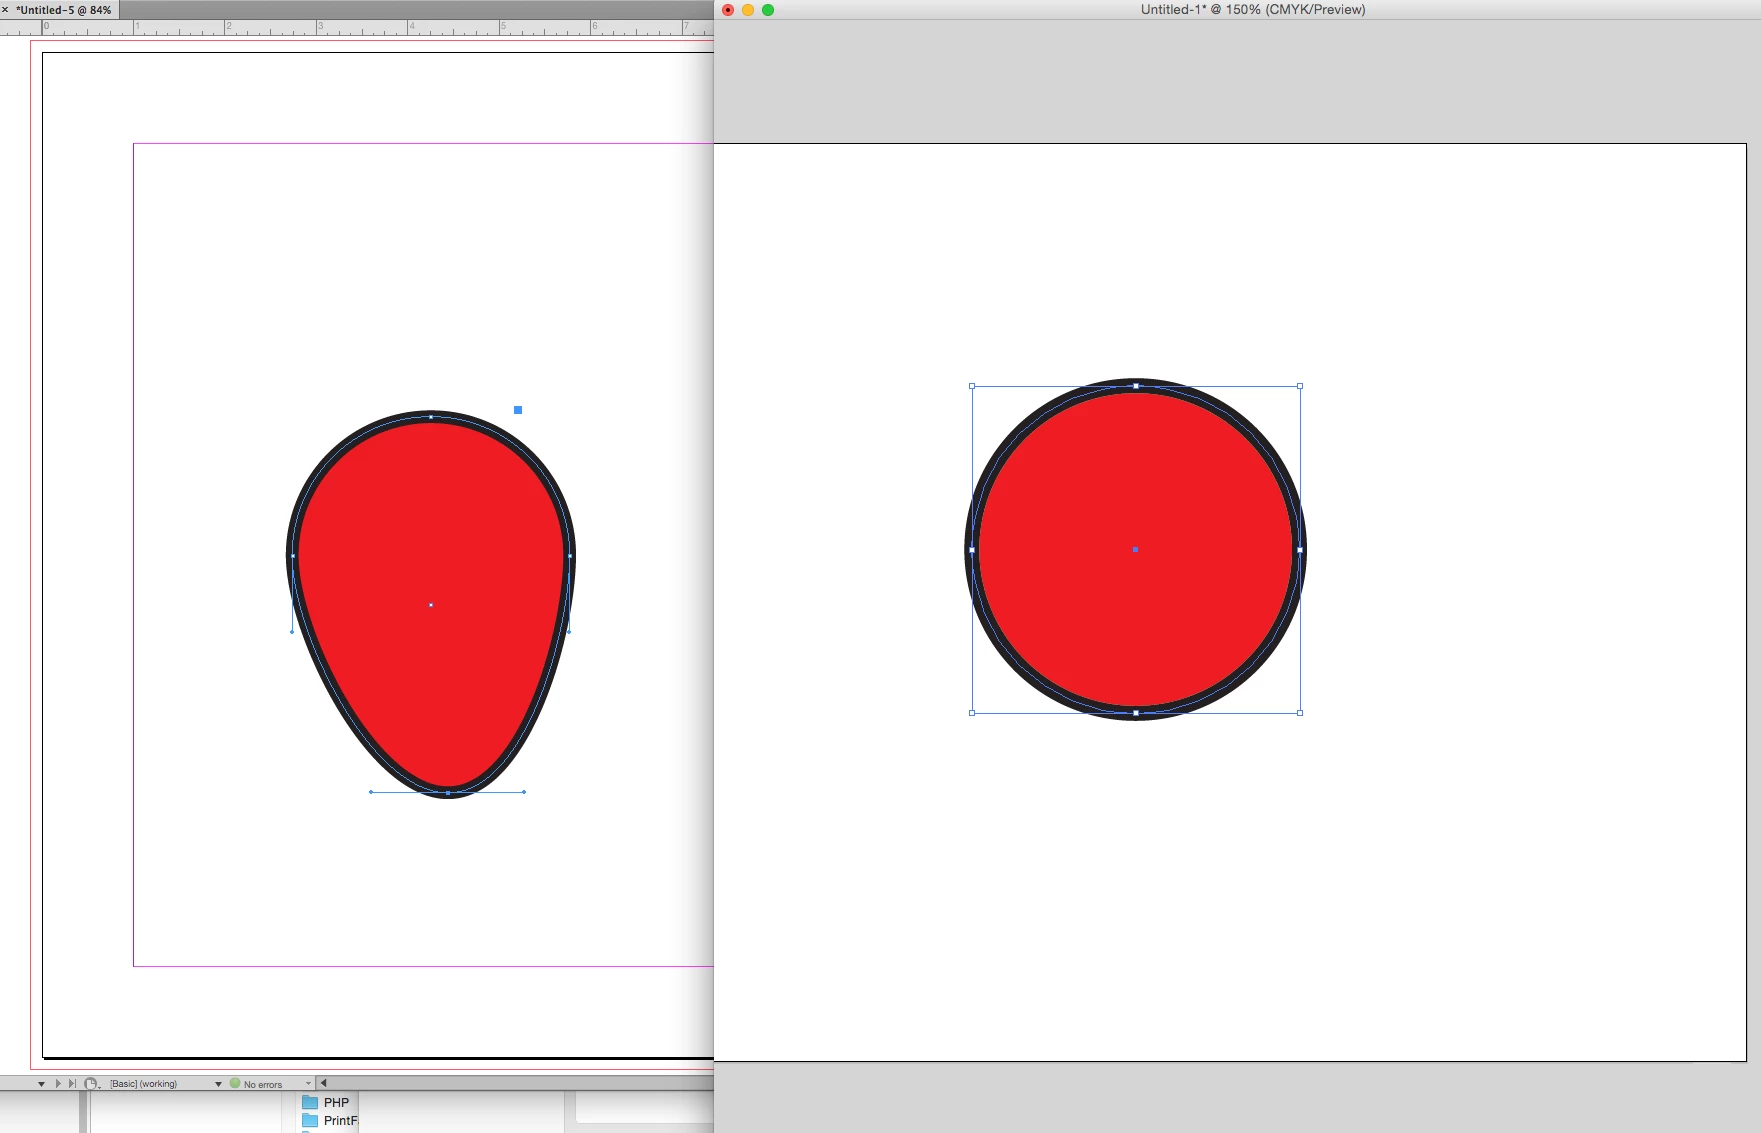
Task: Click the bottom anchor point of teardrop
Action: tap(448, 793)
